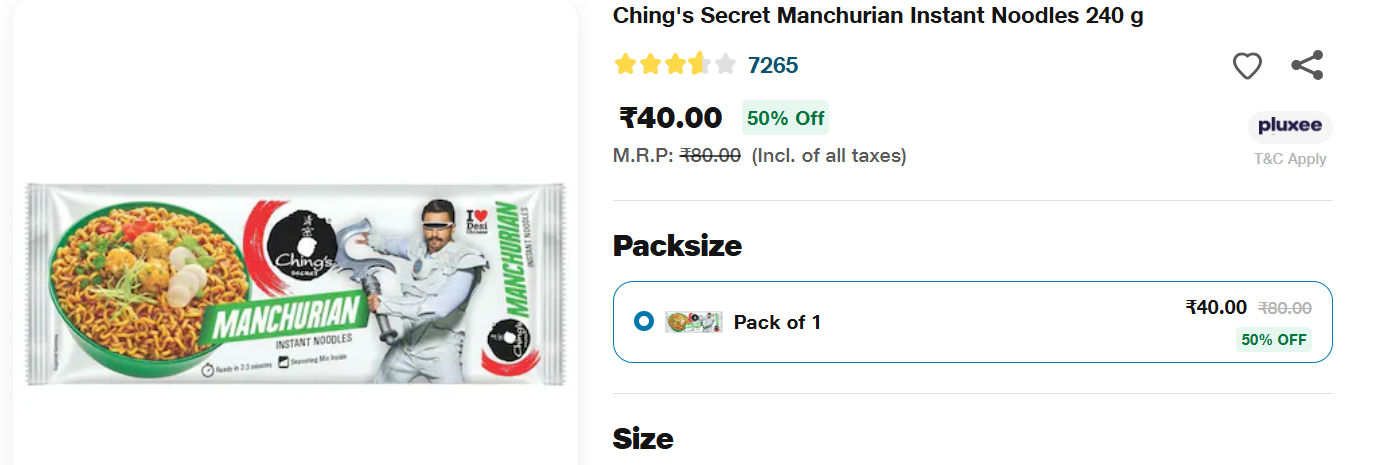Click the last grey rating star
This screenshot has width=1388, height=465.
click(x=725, y=65)
